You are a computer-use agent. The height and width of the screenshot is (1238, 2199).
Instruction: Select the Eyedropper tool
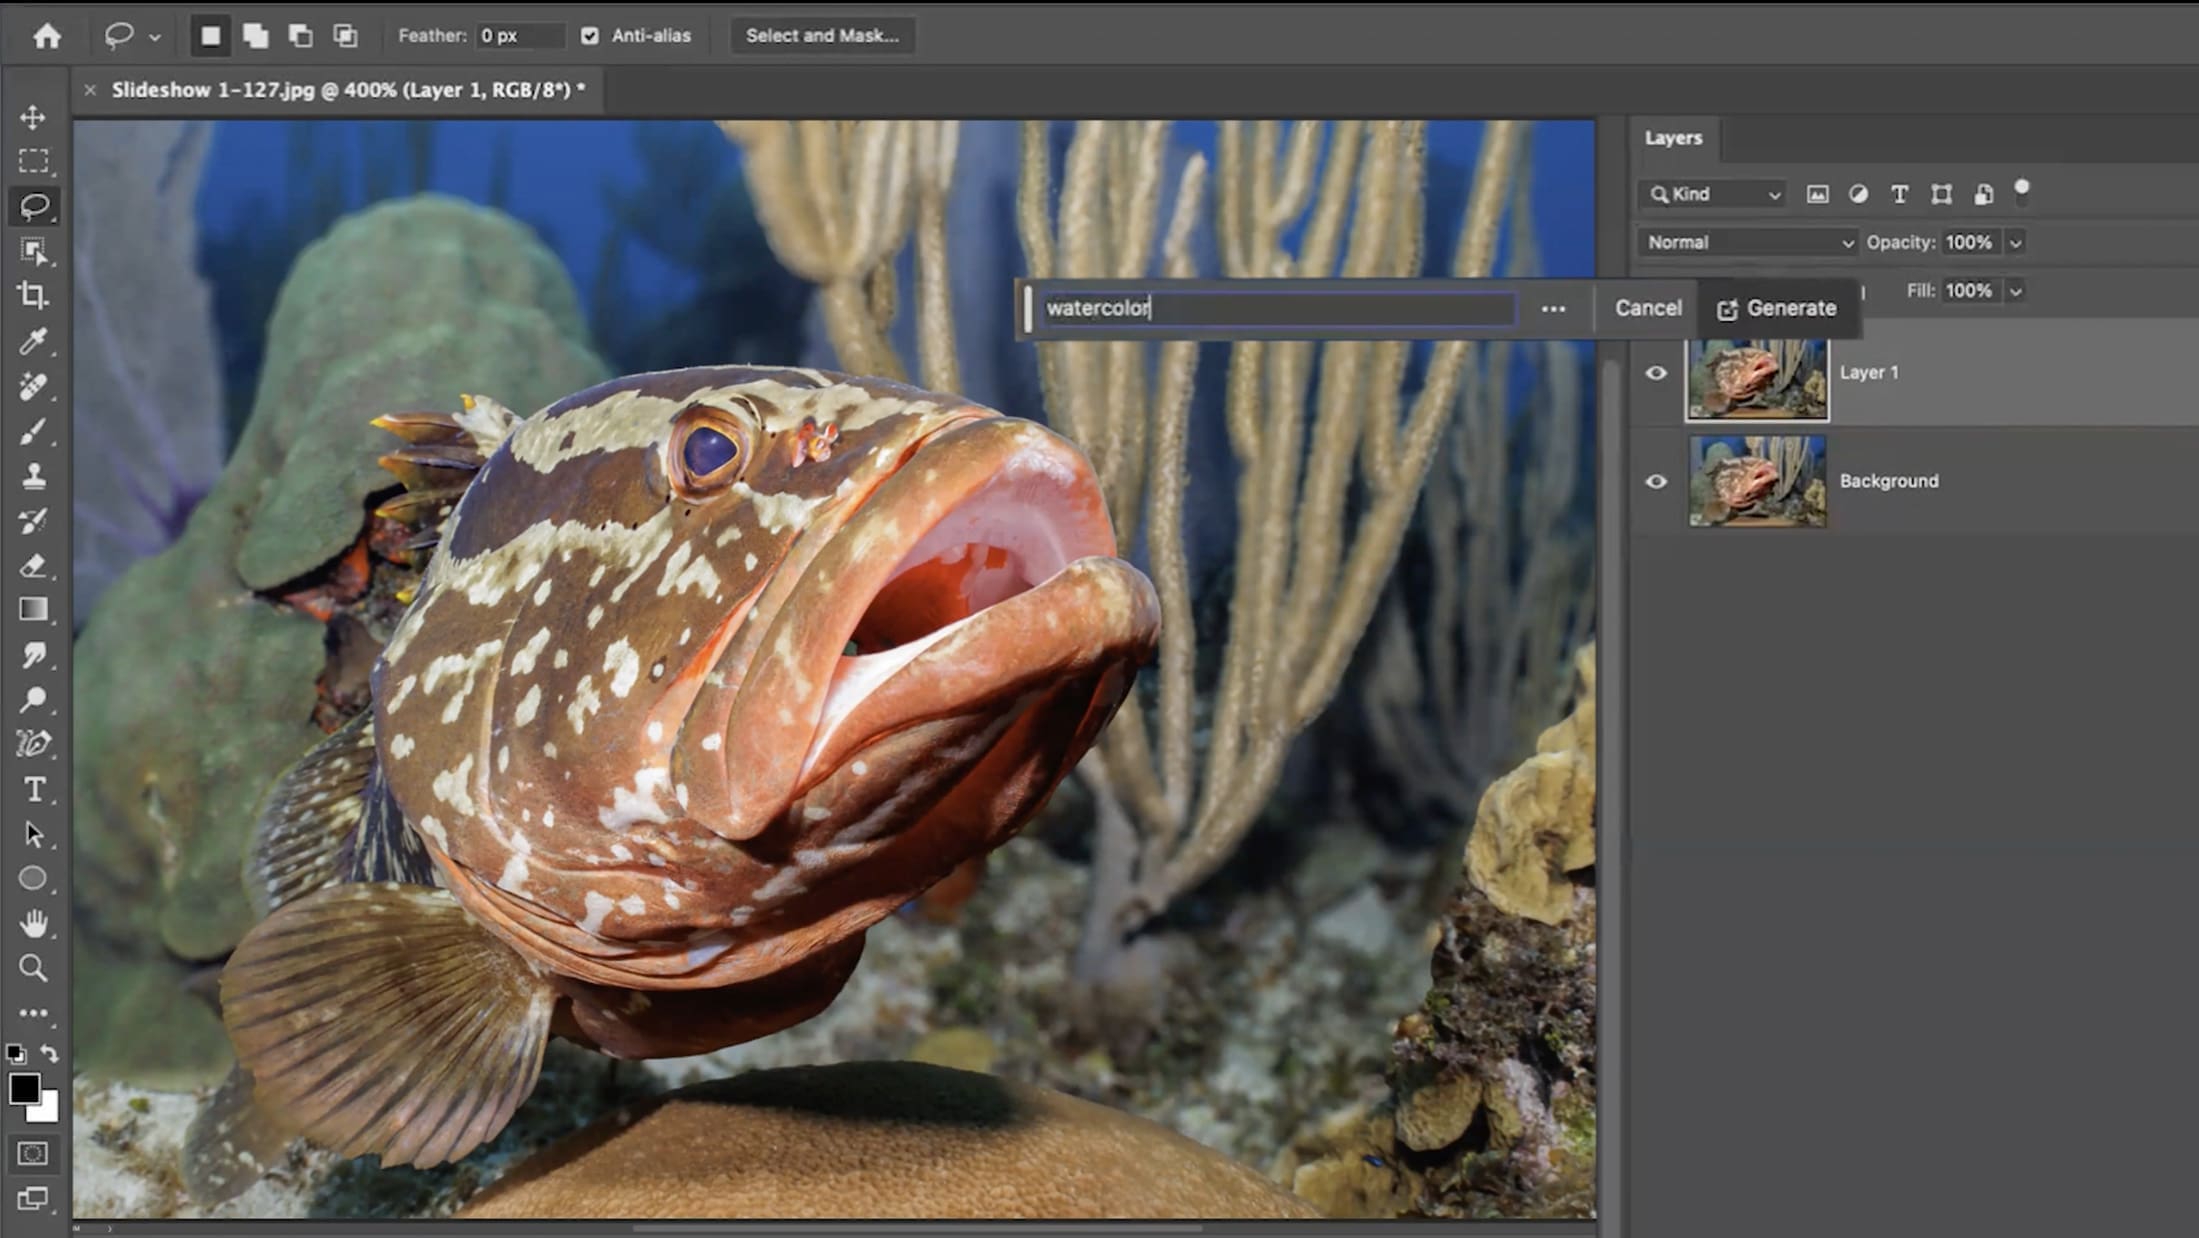[x=33, y=341]
